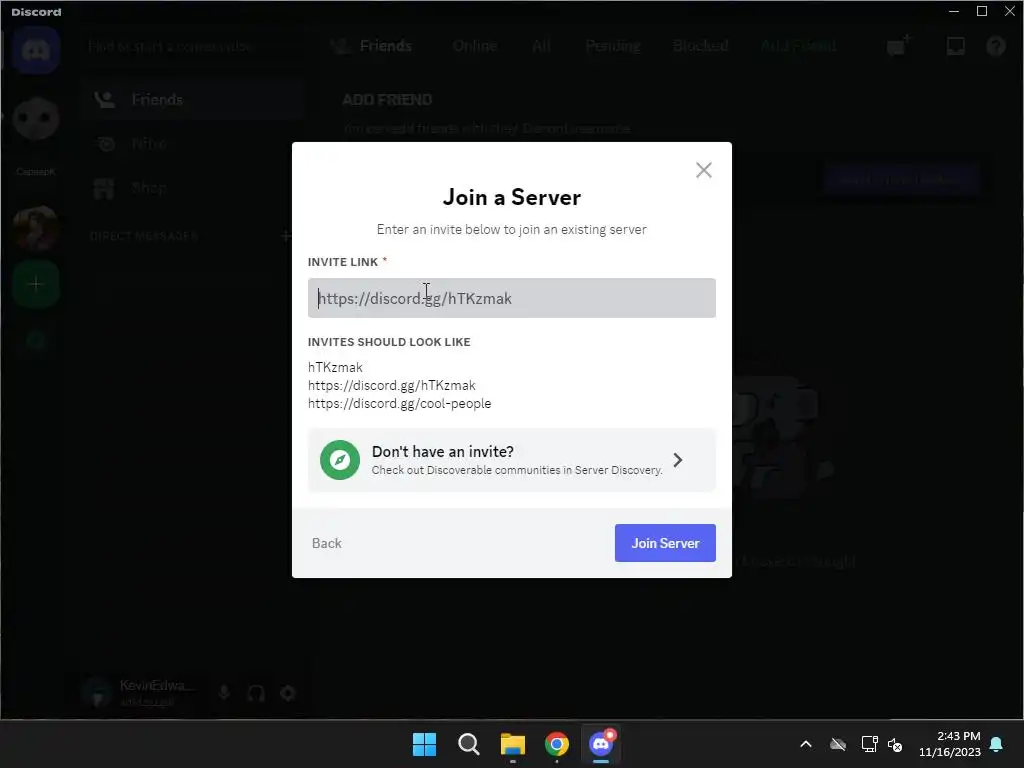Click the network display tray icon
Viewport: 1024px width, 768px height.
[x=869, y=744]
